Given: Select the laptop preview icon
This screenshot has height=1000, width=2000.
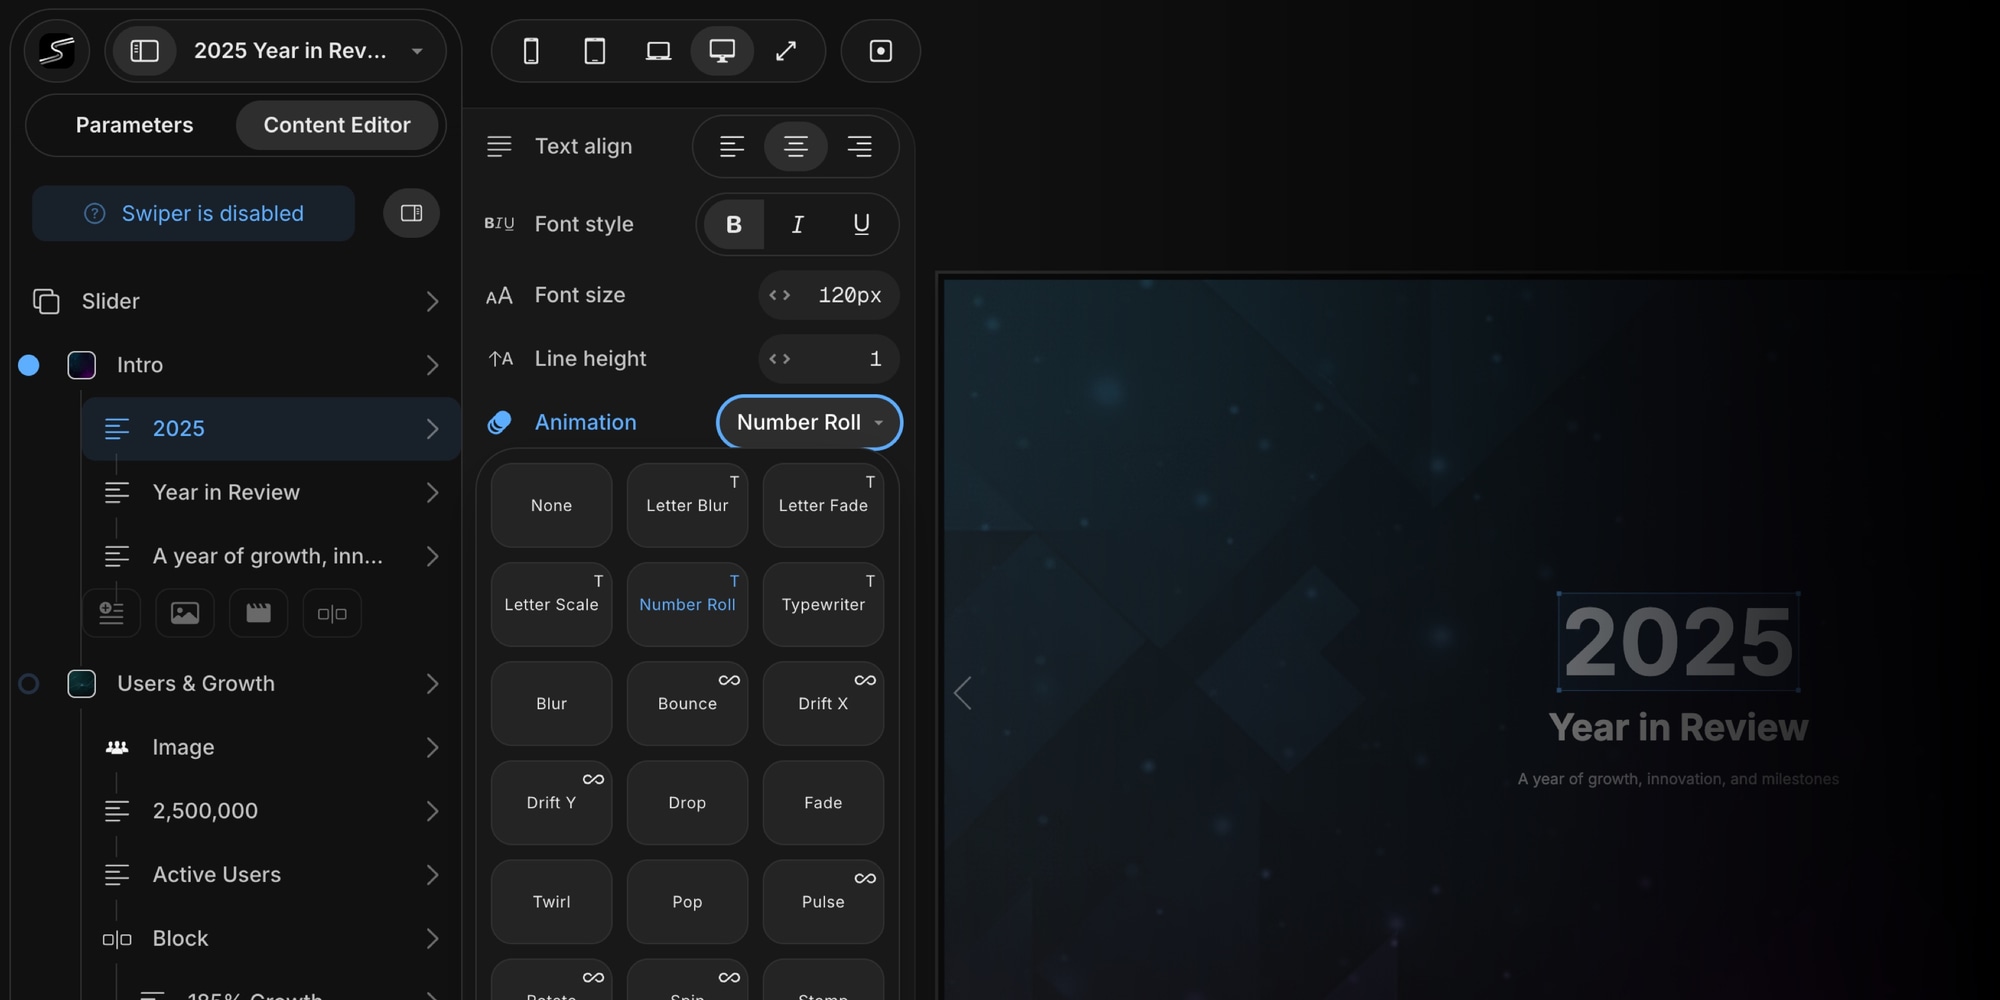Looking at the screenshot, I should (658, 51).
